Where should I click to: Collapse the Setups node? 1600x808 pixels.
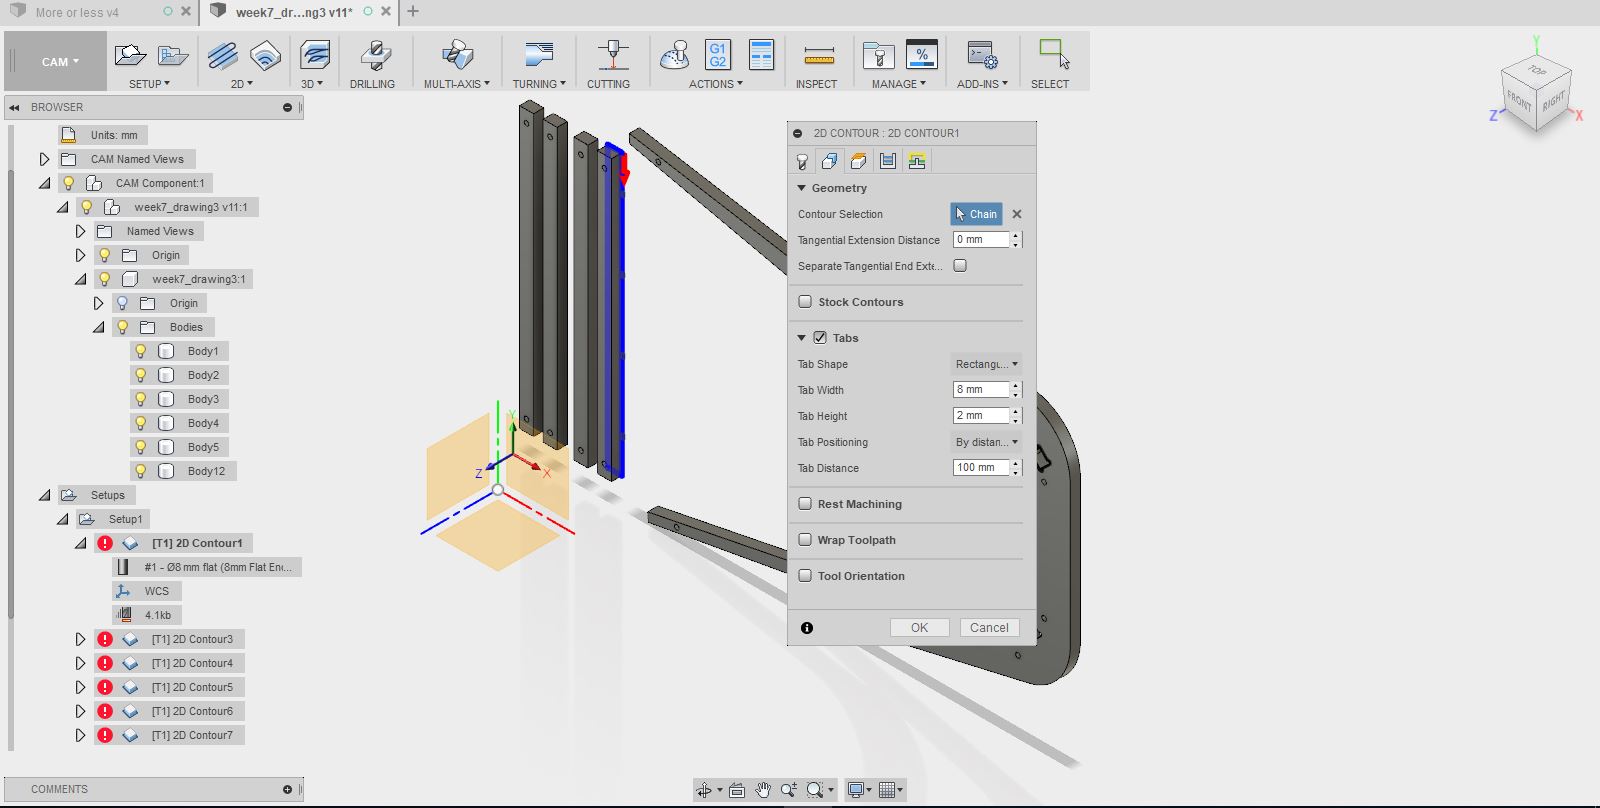[x=44, y=495]
